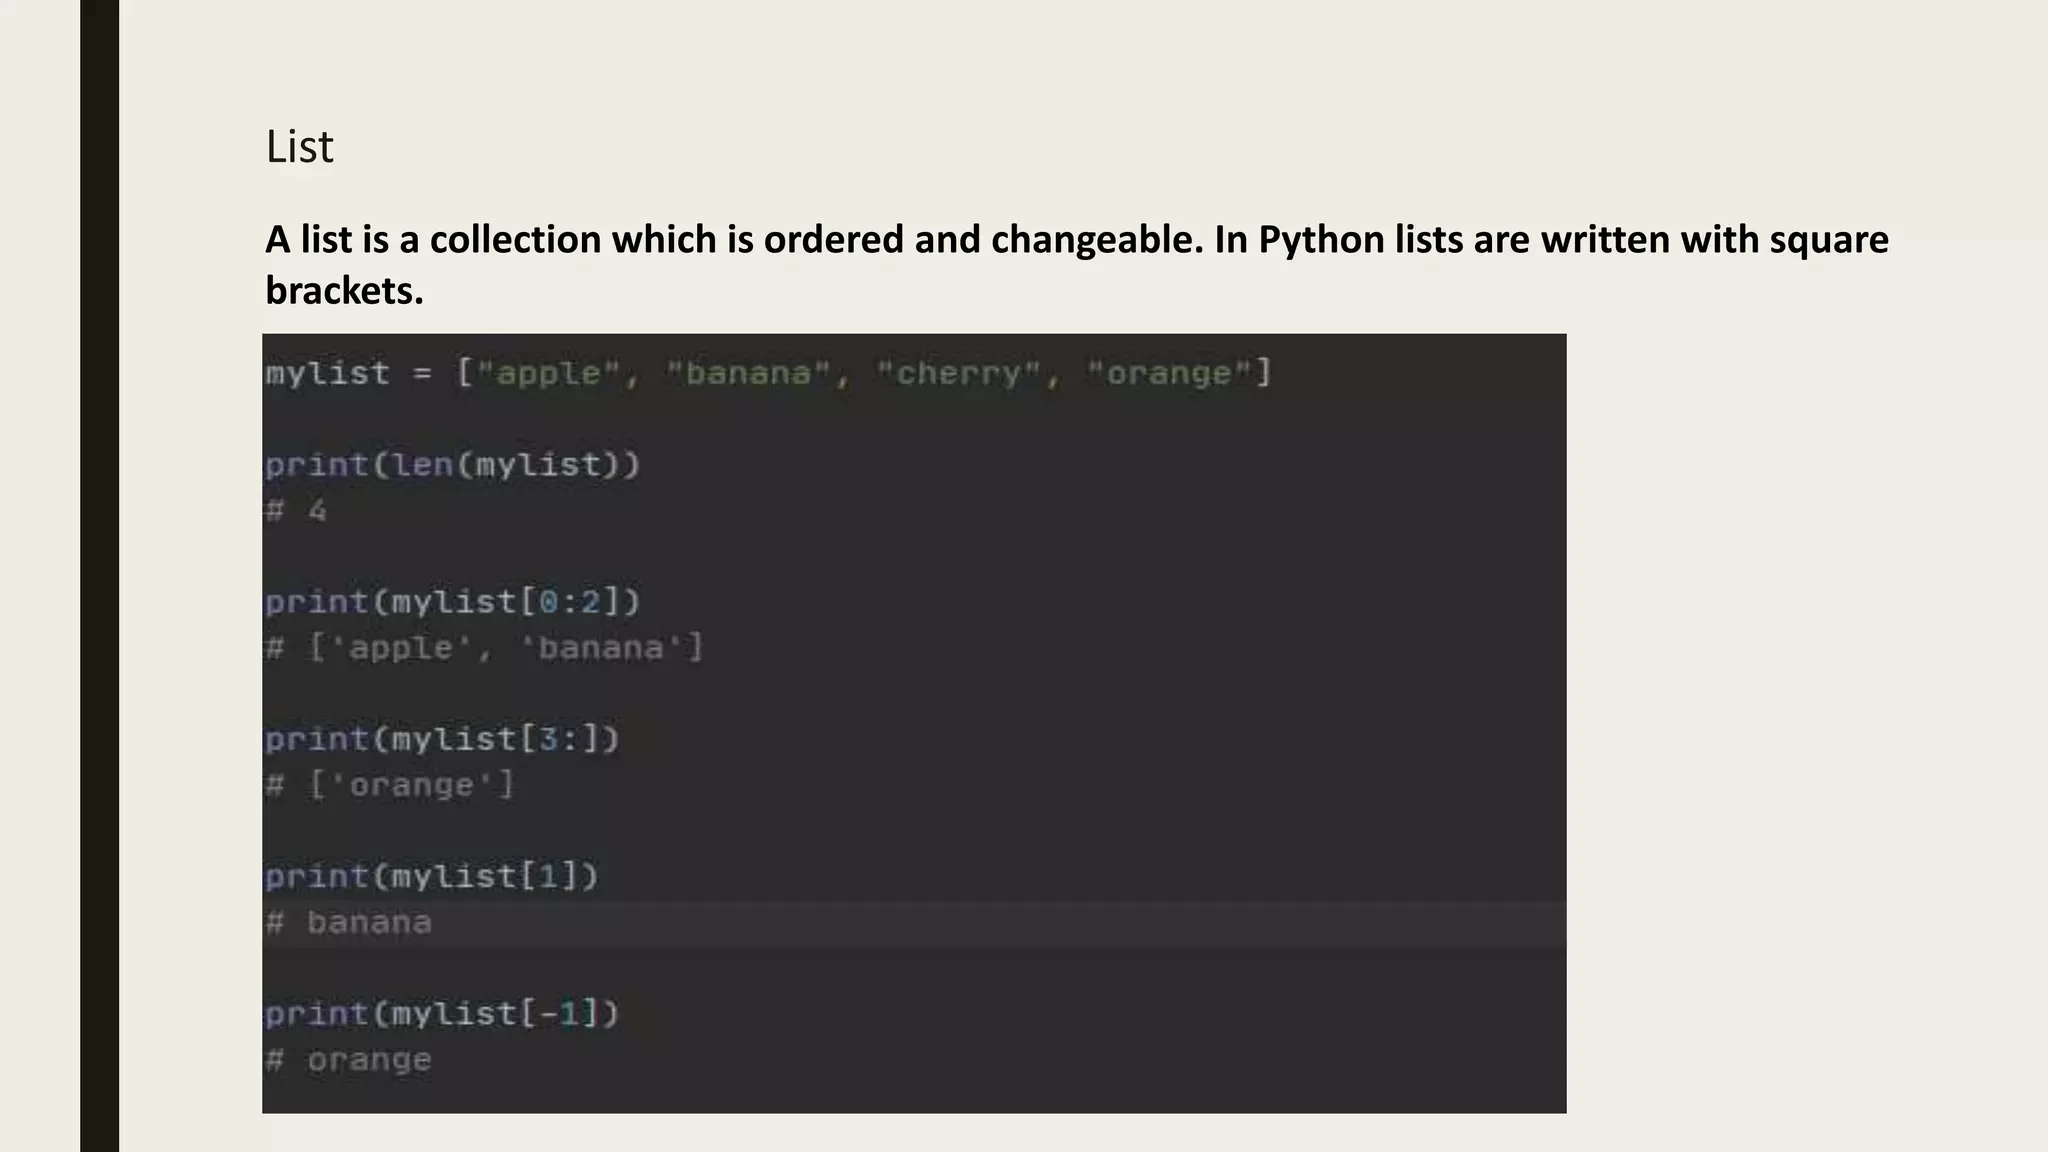Click the 'List' slide title

click(x=299, y=147)
